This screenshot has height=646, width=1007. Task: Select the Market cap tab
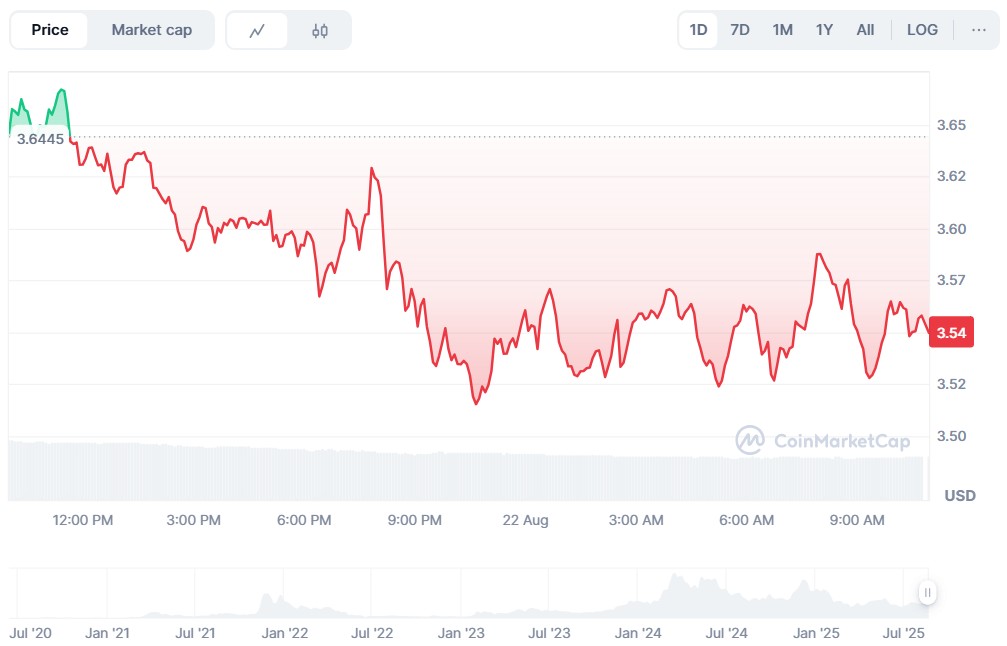(151, 30)
